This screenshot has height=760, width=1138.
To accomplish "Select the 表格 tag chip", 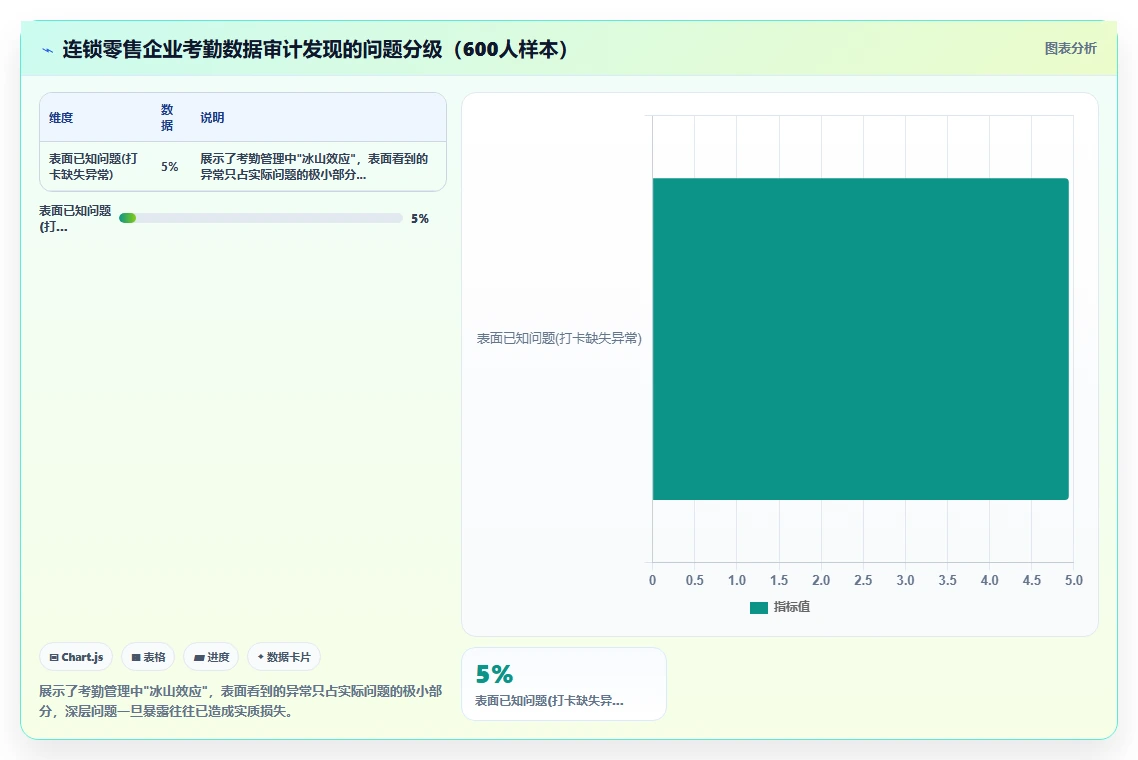I will pyautogui.click(x=148, y=657).
